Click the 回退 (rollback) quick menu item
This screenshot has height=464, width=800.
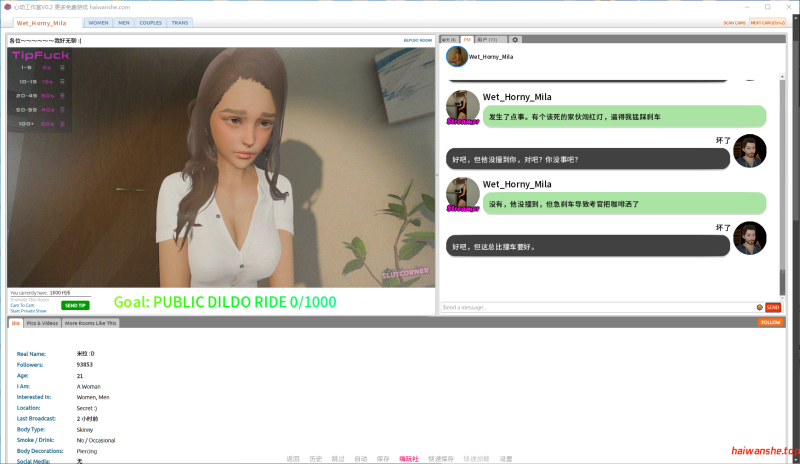(x=293, y=459)
